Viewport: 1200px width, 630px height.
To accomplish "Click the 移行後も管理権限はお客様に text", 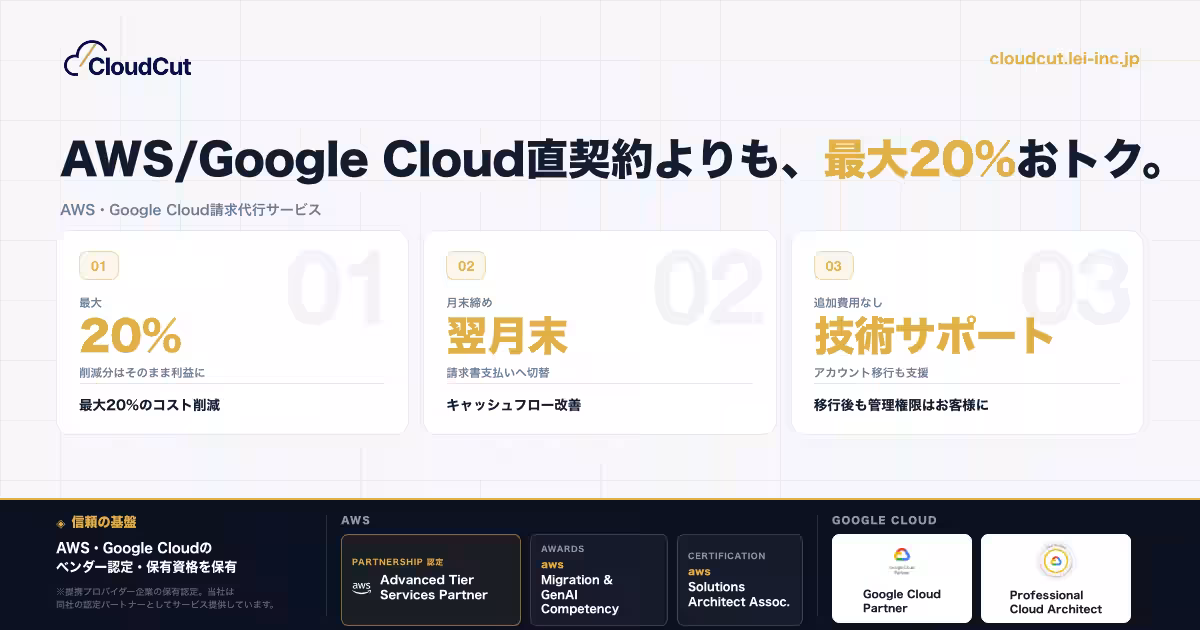I will pyautogui.click(x=902, y=405).
